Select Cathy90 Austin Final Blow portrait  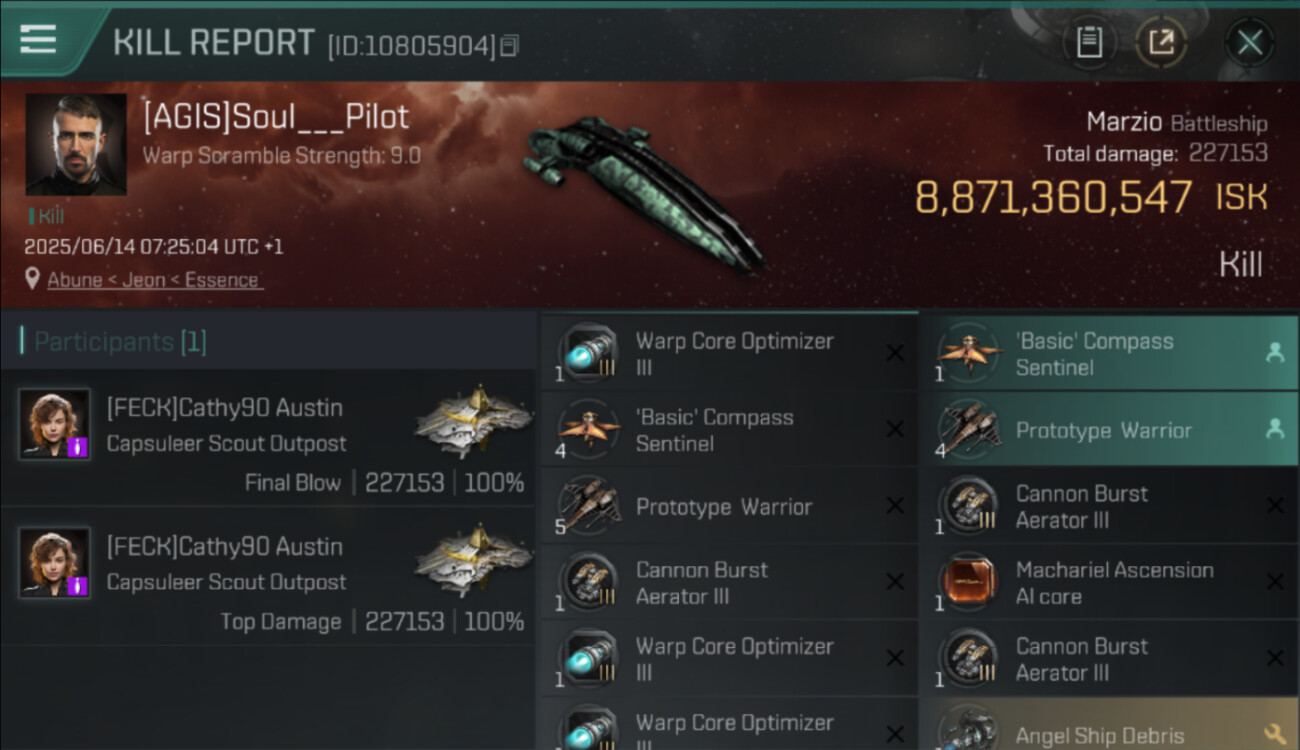tap(55, 424)
